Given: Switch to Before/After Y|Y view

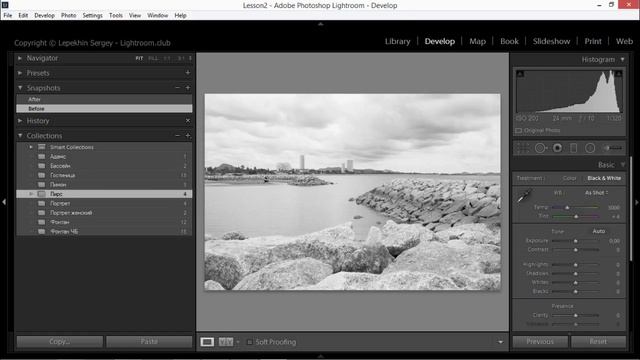Looking at the screenshot, I should click(226, 342).
